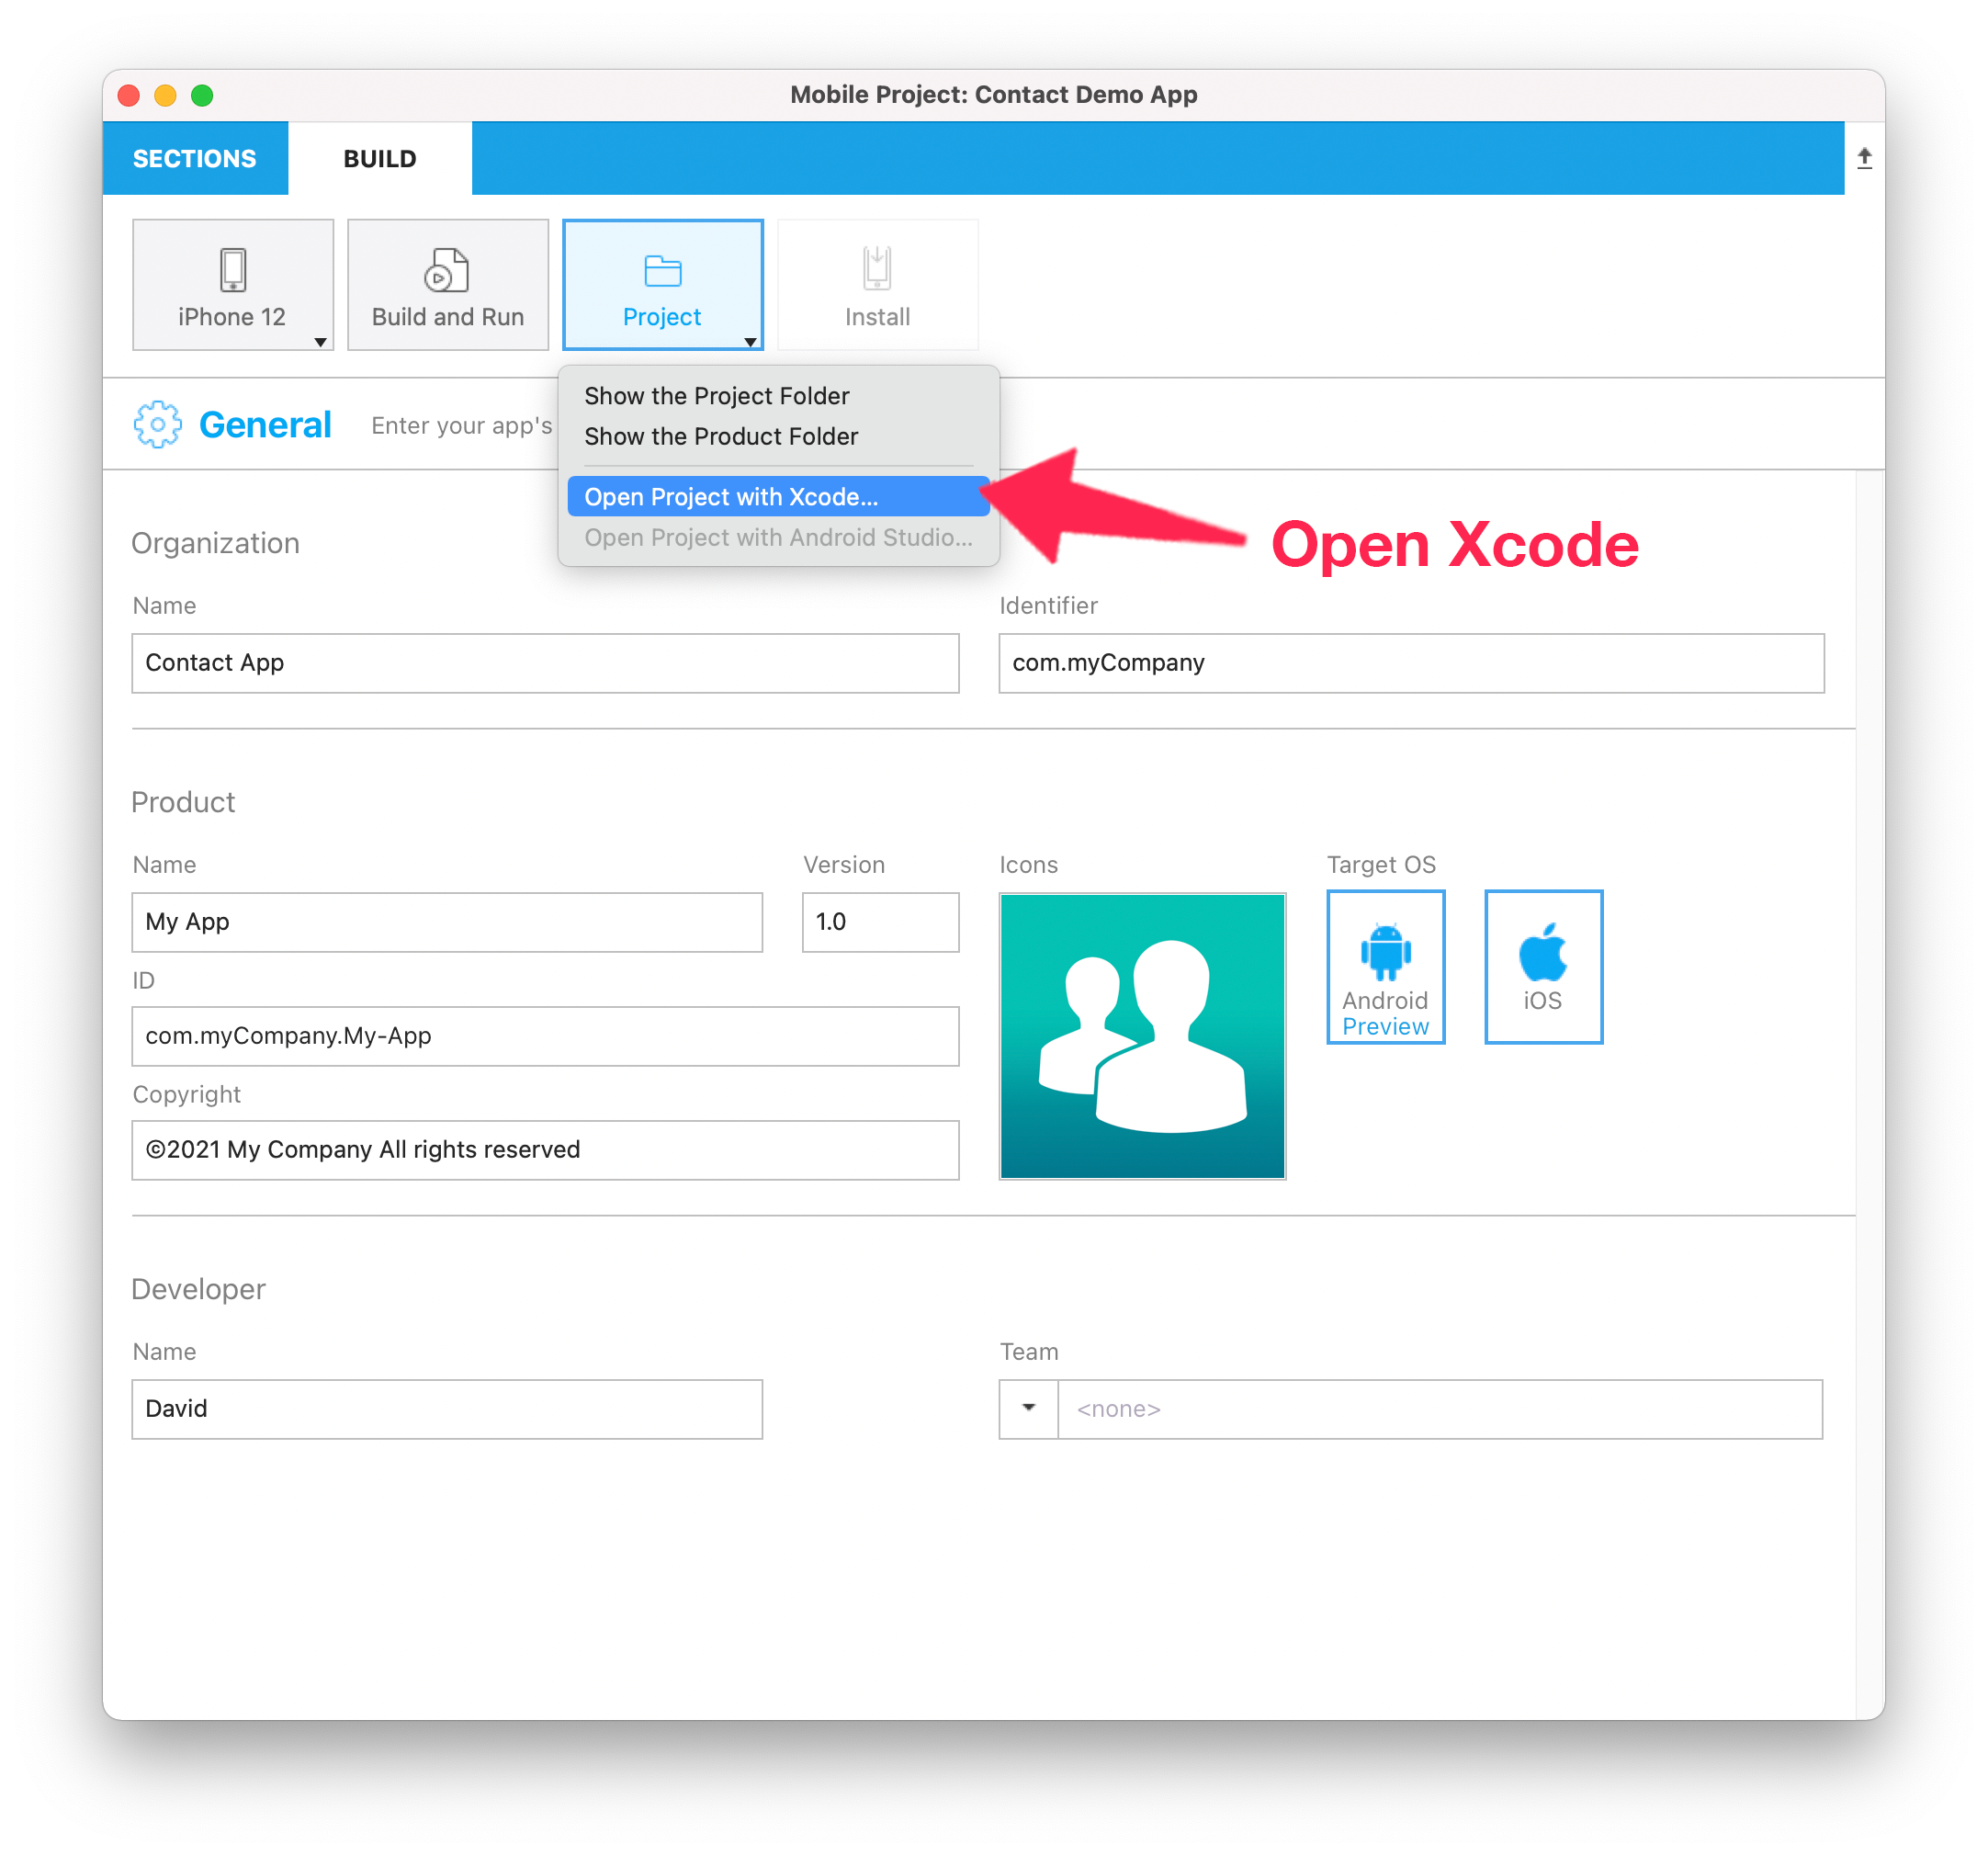Click the Organization Identifier field
The height and width of the screenshot is (1856, 1988).
[x=1411, y=662]
